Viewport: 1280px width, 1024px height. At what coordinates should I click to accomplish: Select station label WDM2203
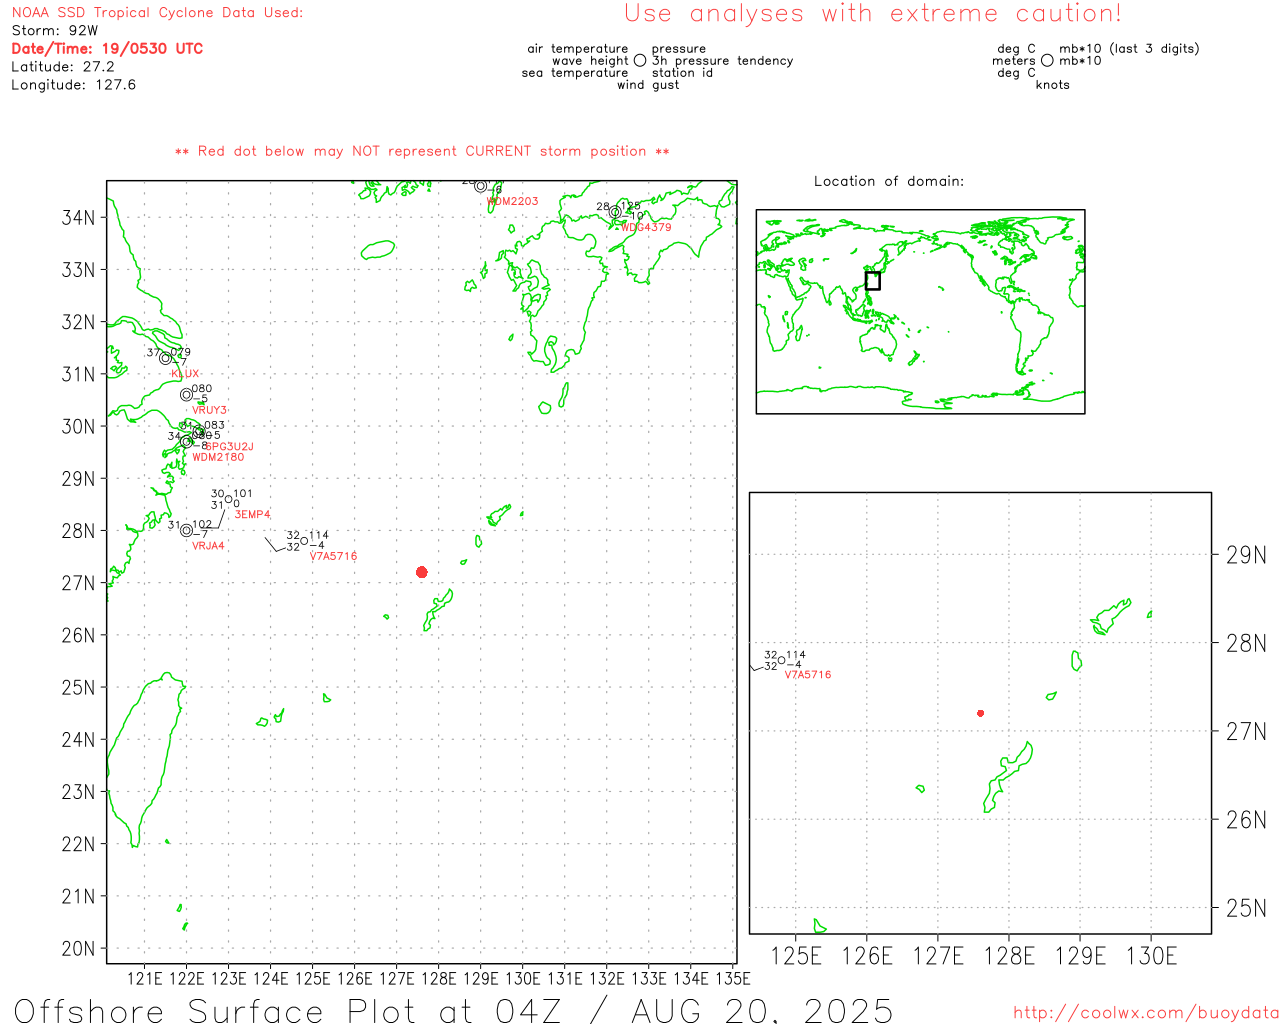(512, 201)
